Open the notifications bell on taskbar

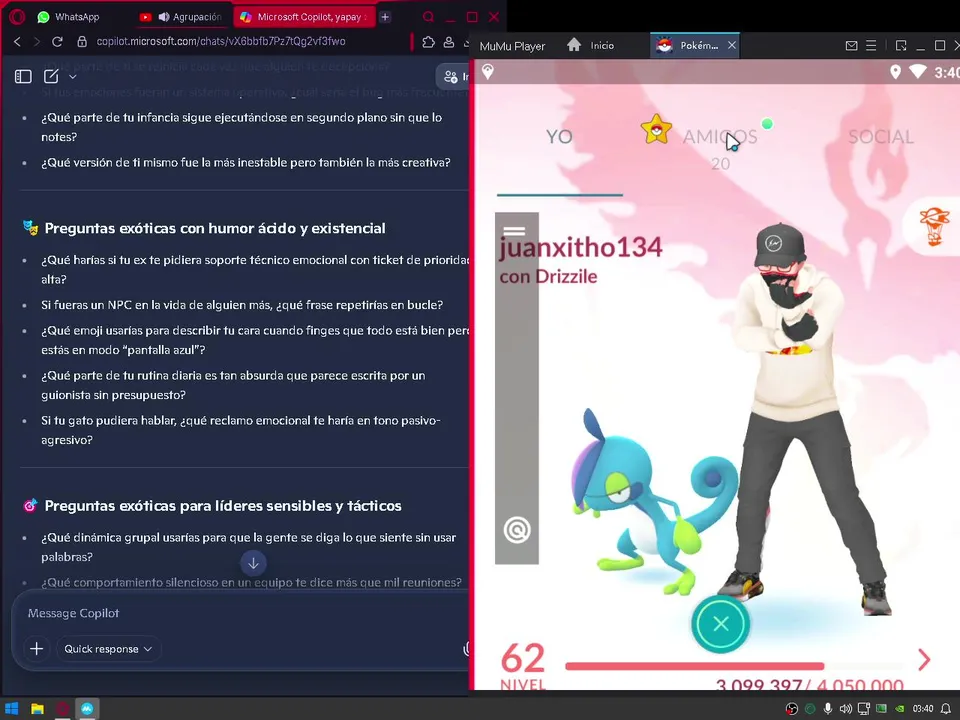pos(946,709)
